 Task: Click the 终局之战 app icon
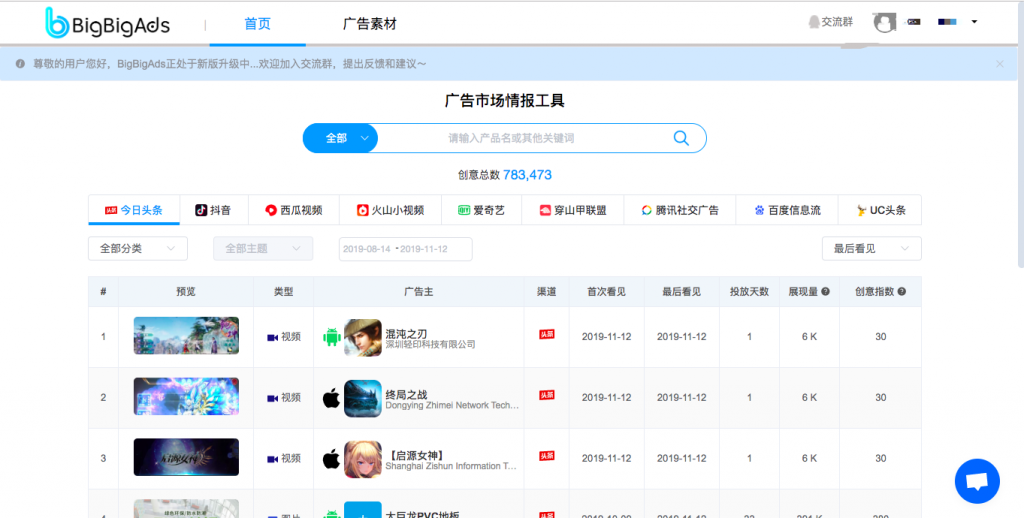[x=362, y=398]
